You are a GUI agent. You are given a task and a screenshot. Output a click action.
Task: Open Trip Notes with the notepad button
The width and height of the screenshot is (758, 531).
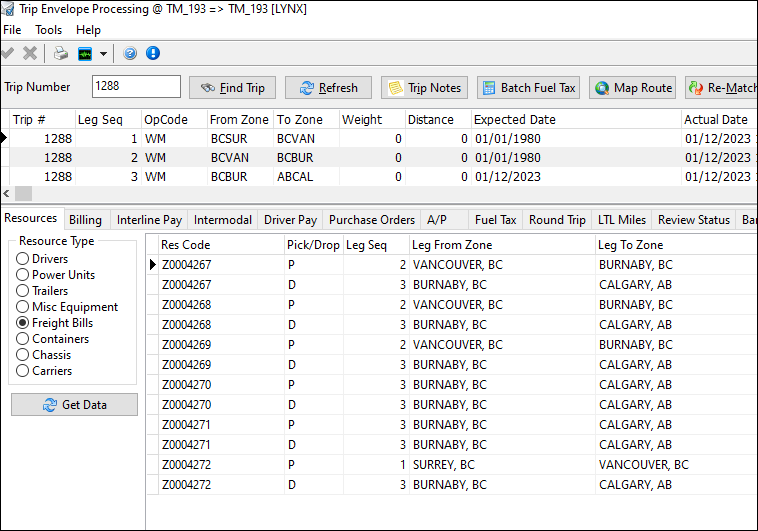click(424, 88)
